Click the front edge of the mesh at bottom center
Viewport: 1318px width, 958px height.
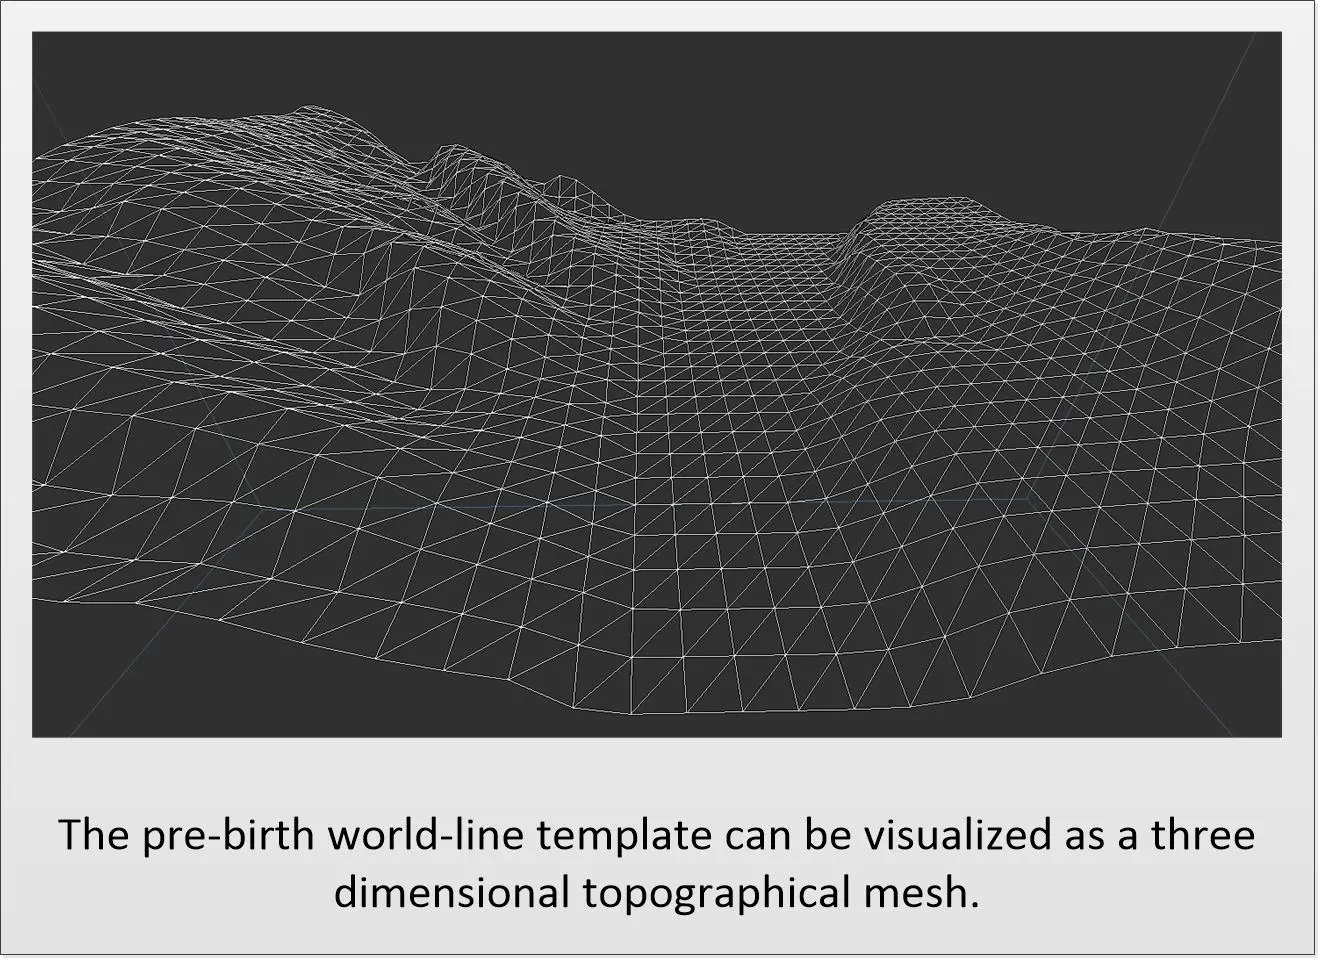click(x=640, y=713)
